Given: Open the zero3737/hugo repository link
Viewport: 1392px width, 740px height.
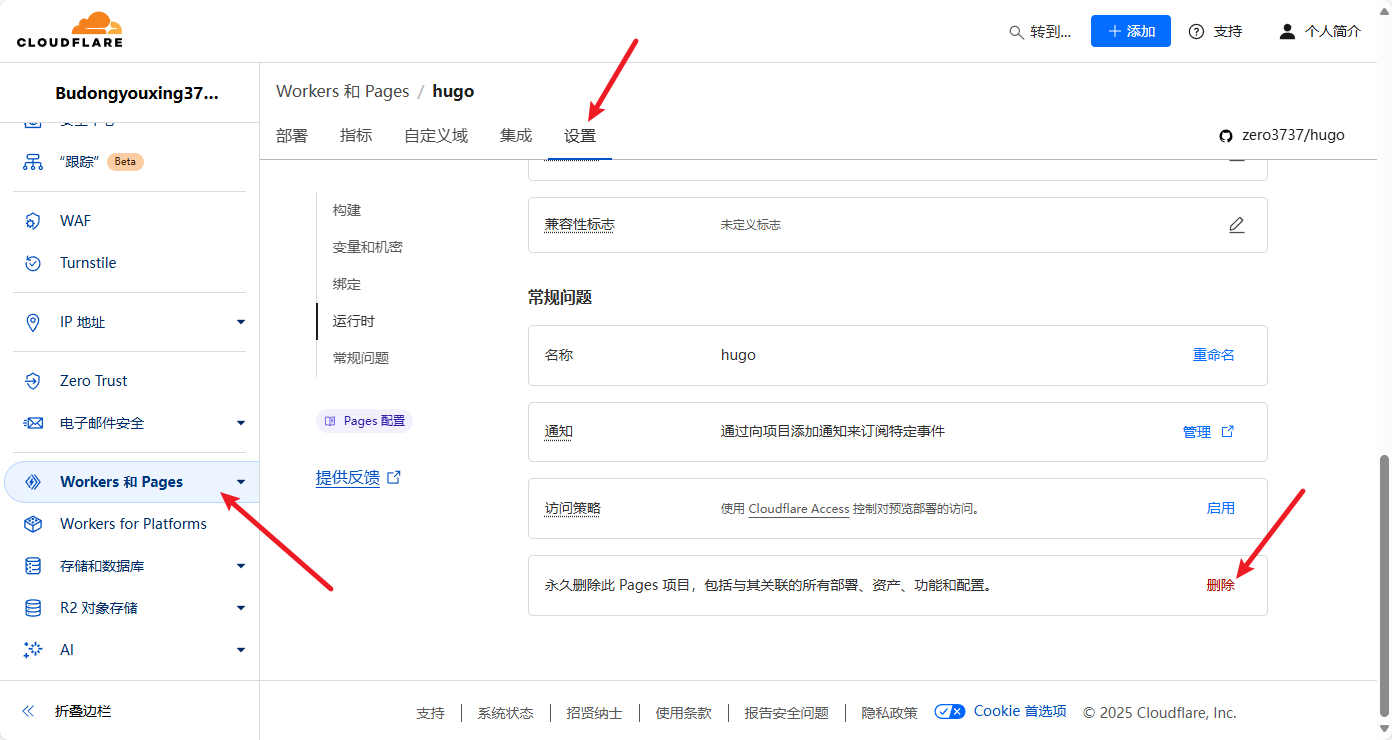Looking at the screenshot, I should click(x=1293, y=135).
